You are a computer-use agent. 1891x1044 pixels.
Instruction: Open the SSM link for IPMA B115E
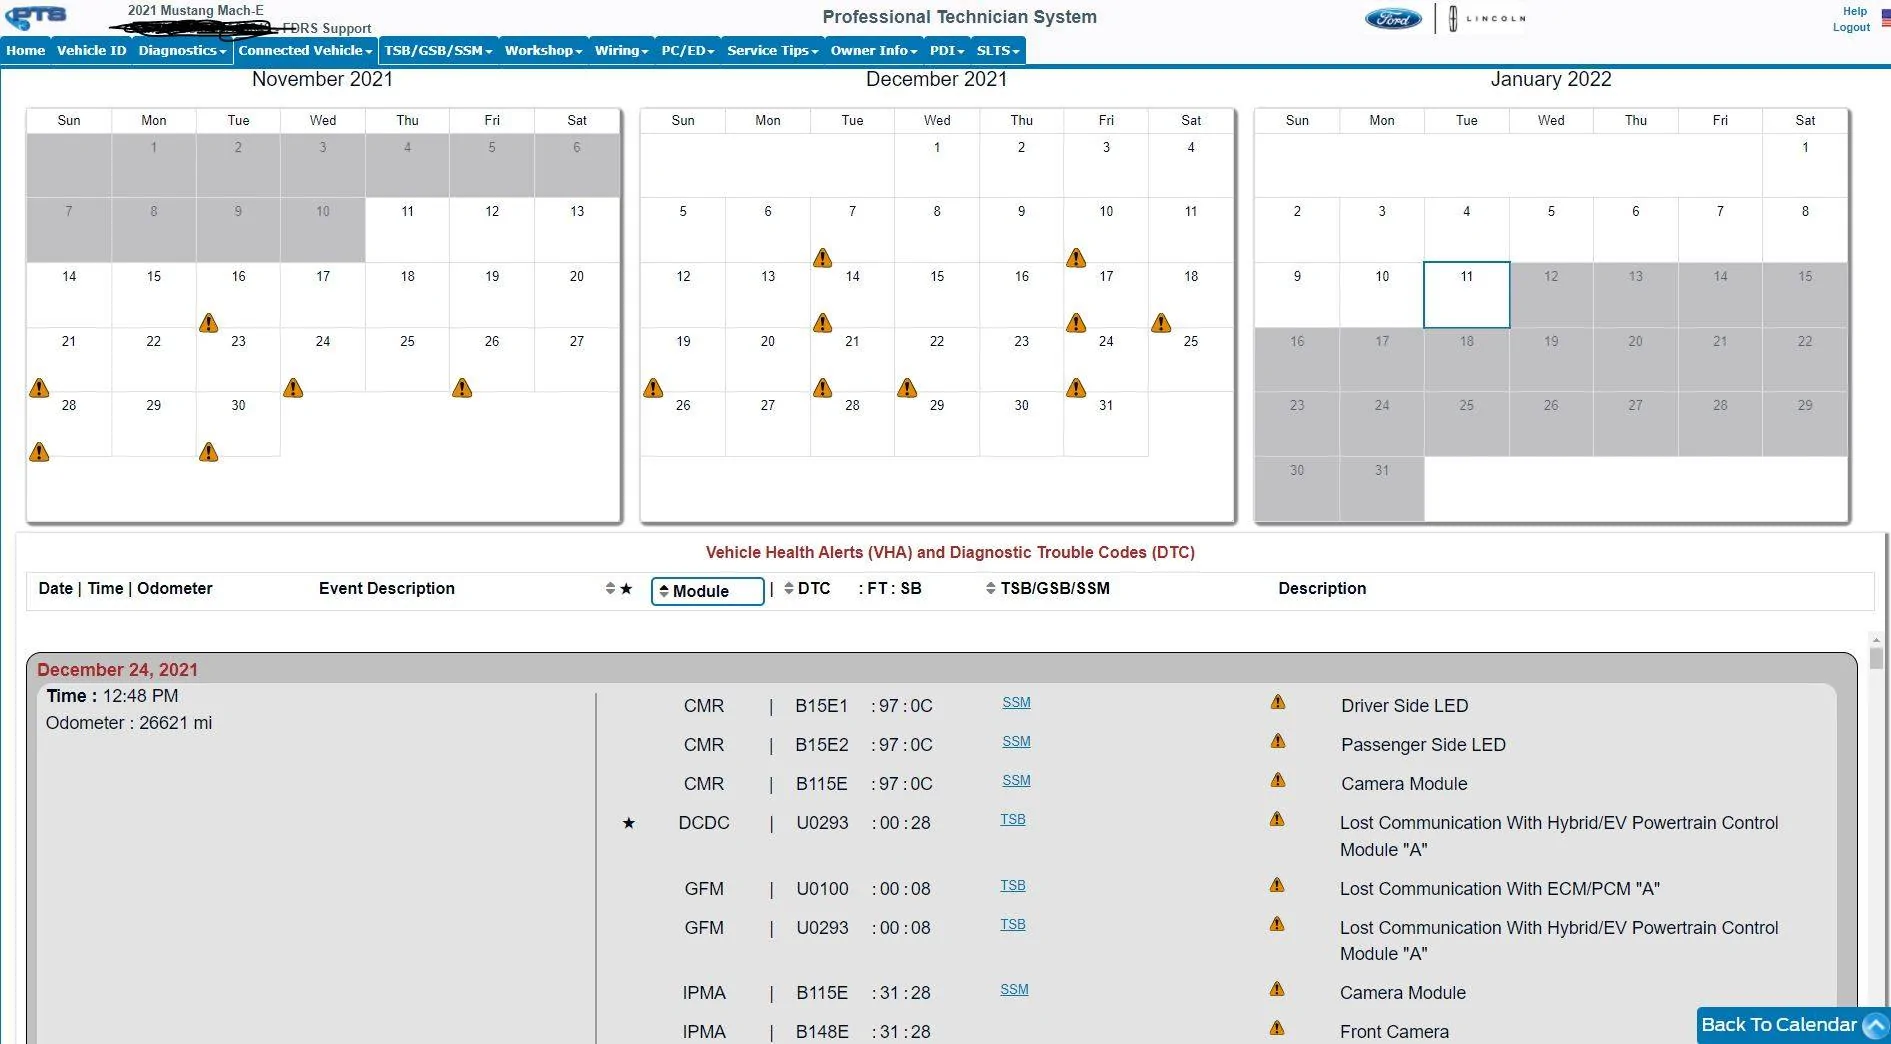1014,989
